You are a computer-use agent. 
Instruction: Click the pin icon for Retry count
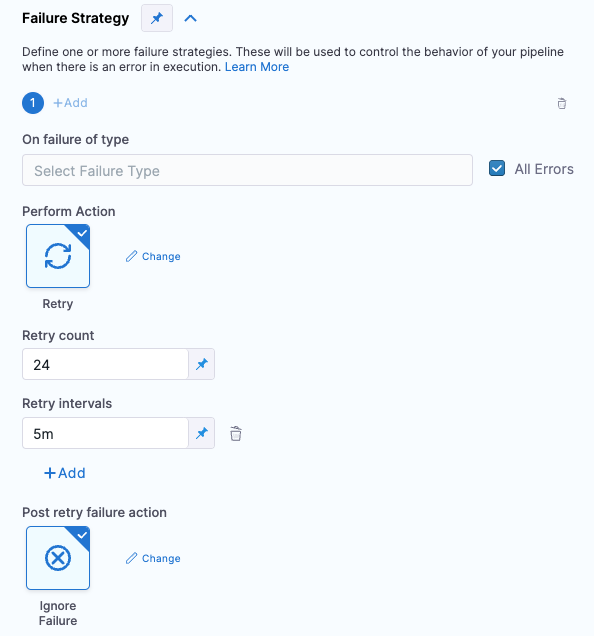pyautogui.click(x=202, y=364)
